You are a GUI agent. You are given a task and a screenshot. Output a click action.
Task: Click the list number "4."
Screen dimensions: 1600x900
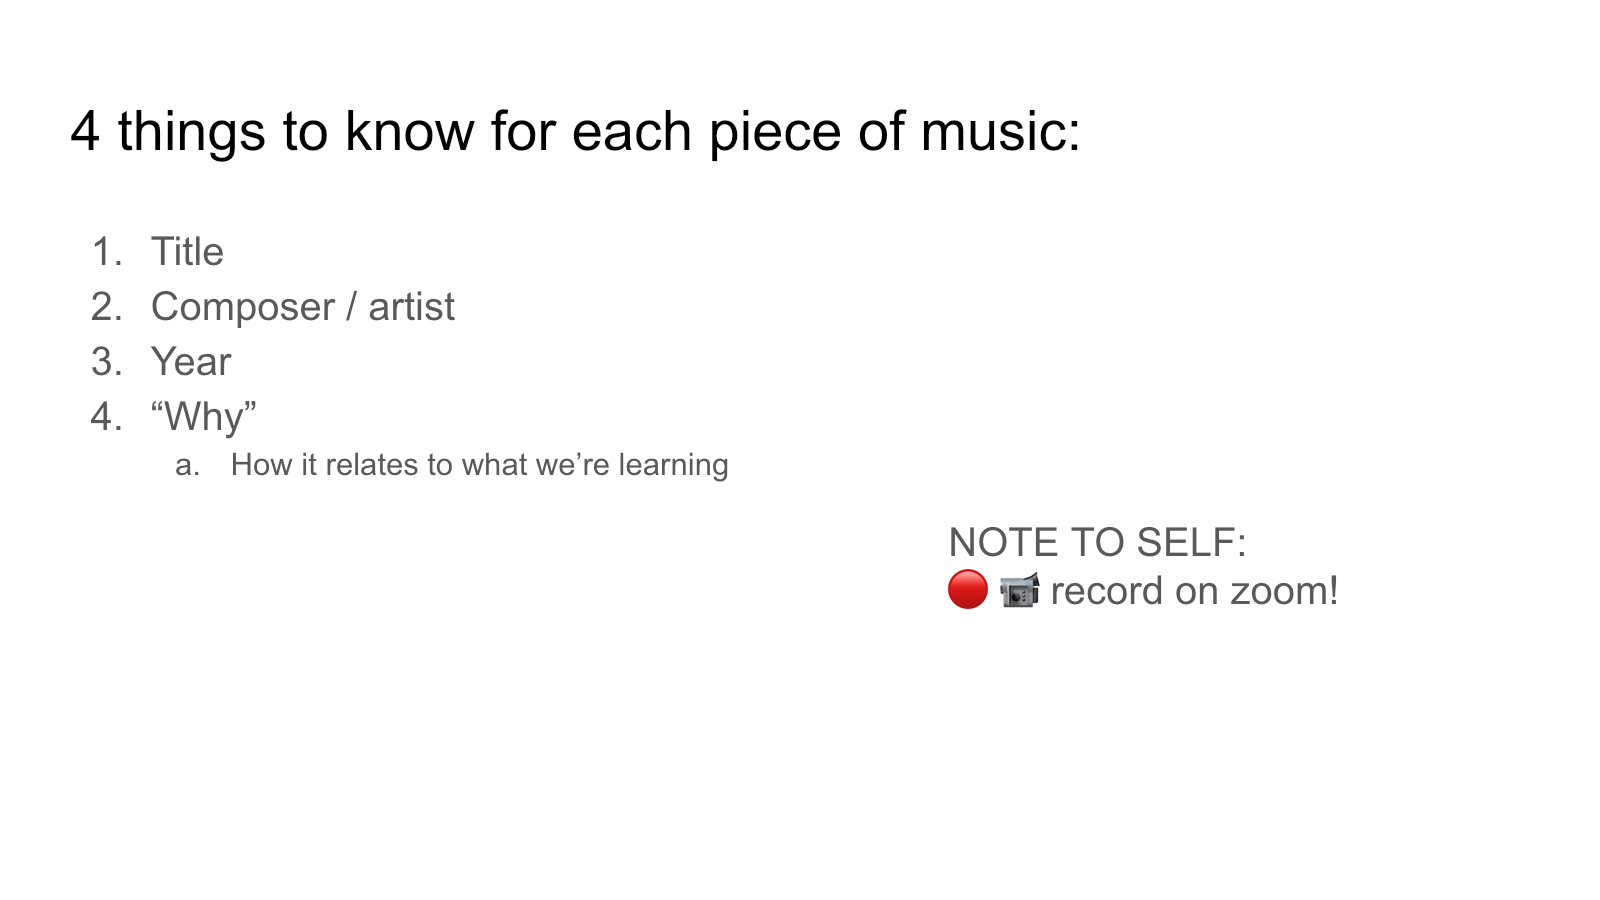coord(107,416)
